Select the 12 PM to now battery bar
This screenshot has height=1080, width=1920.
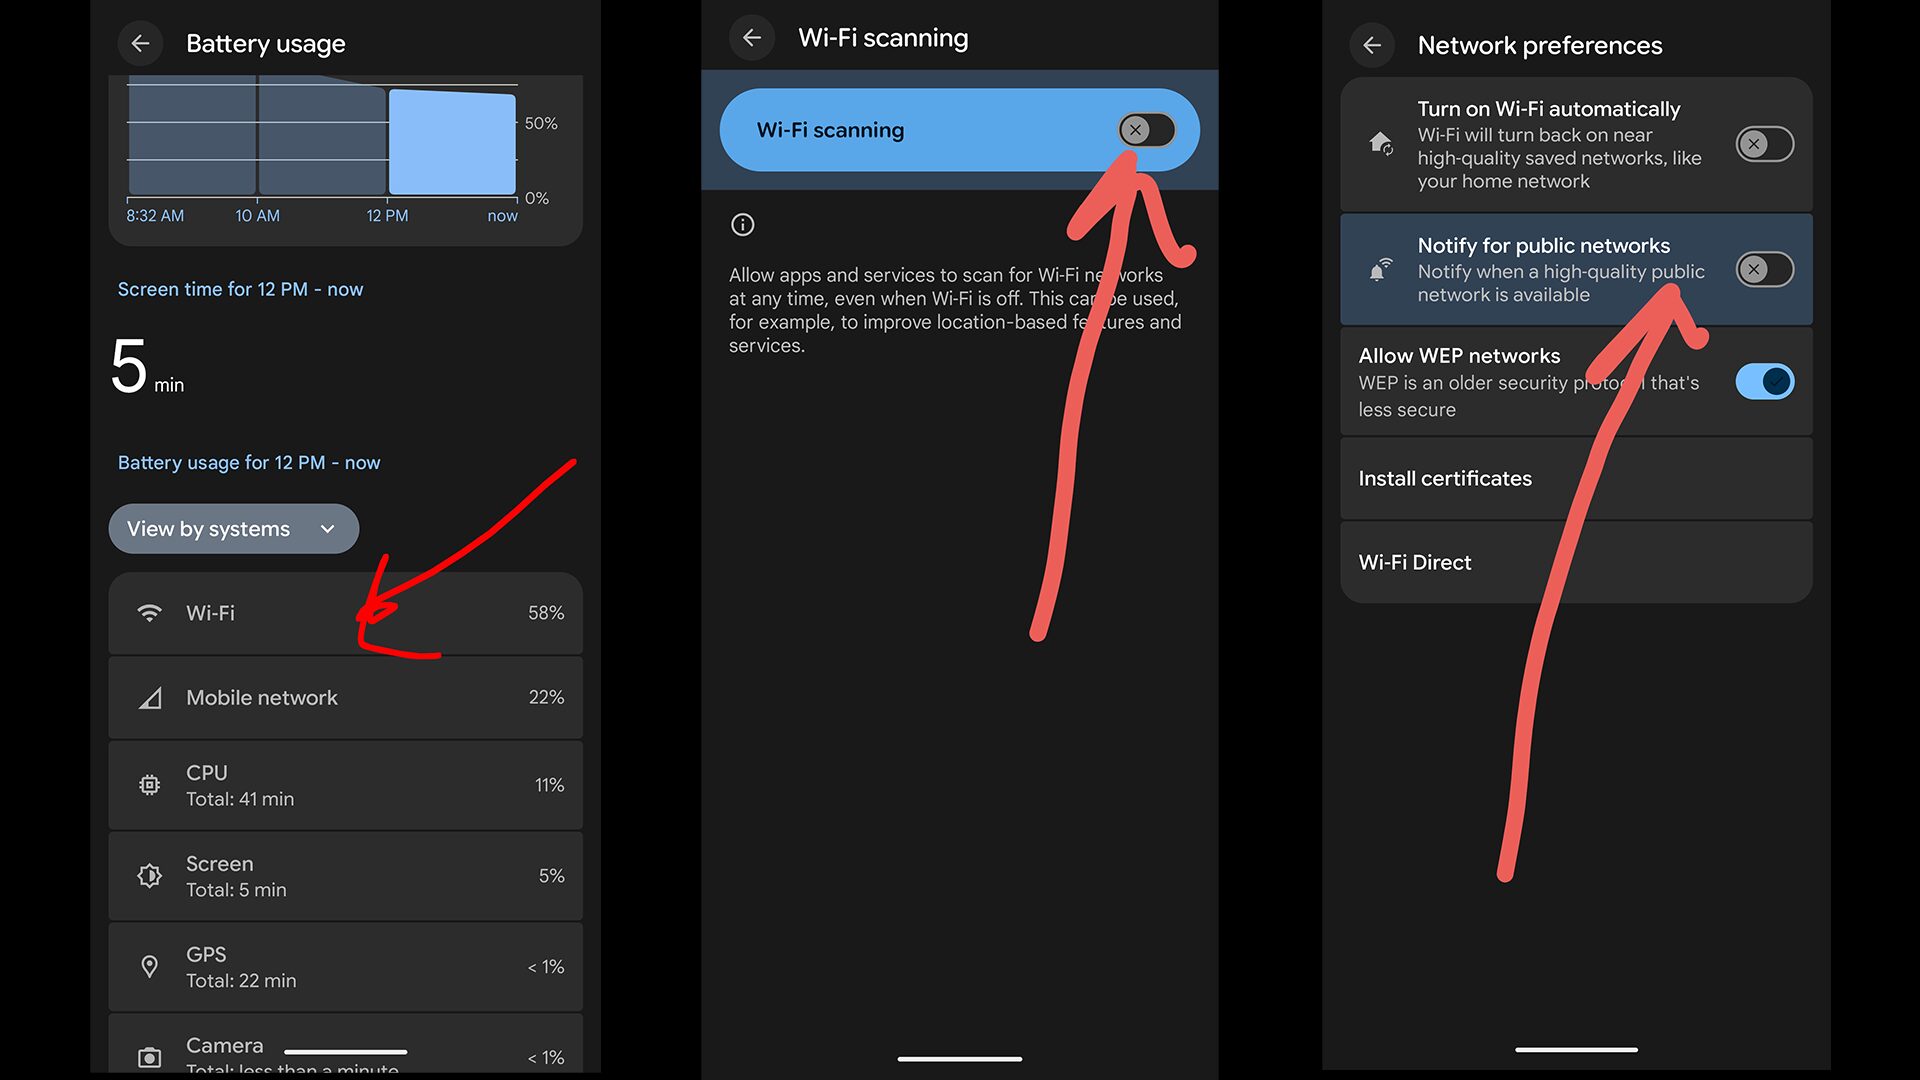pyautogui.click(x=452, y=142)
